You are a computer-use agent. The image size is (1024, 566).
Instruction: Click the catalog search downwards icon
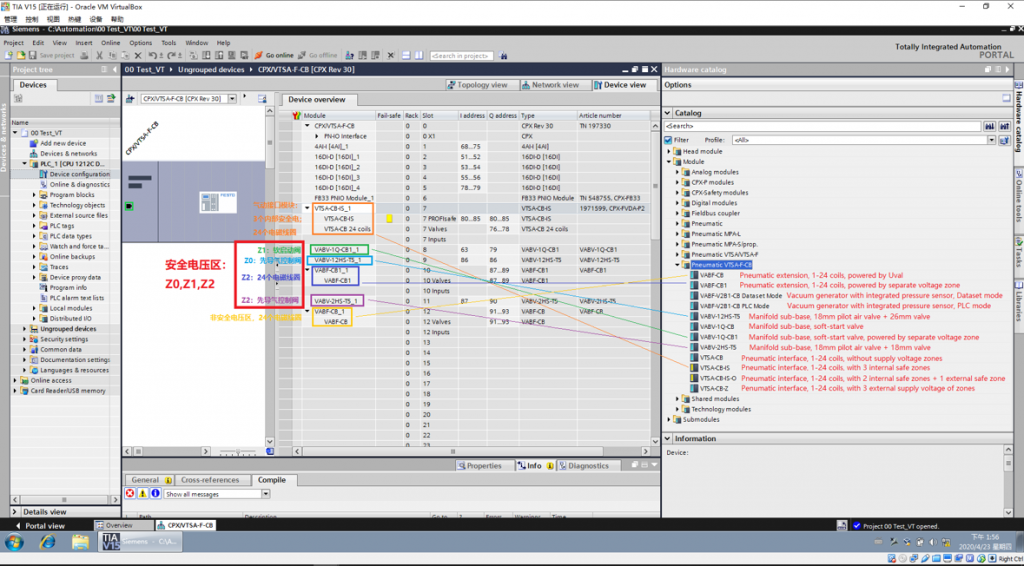point(989,126)
